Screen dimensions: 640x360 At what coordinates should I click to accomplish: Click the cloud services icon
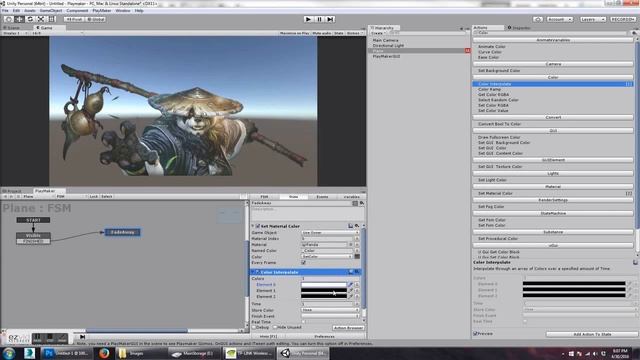tap(538, 19)
